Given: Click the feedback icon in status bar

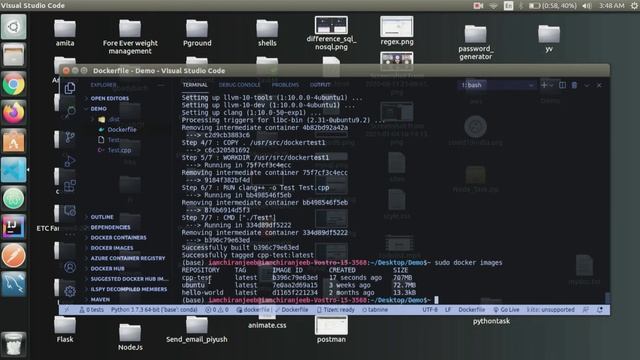Looking at the screenshot, I should [586, 310].
